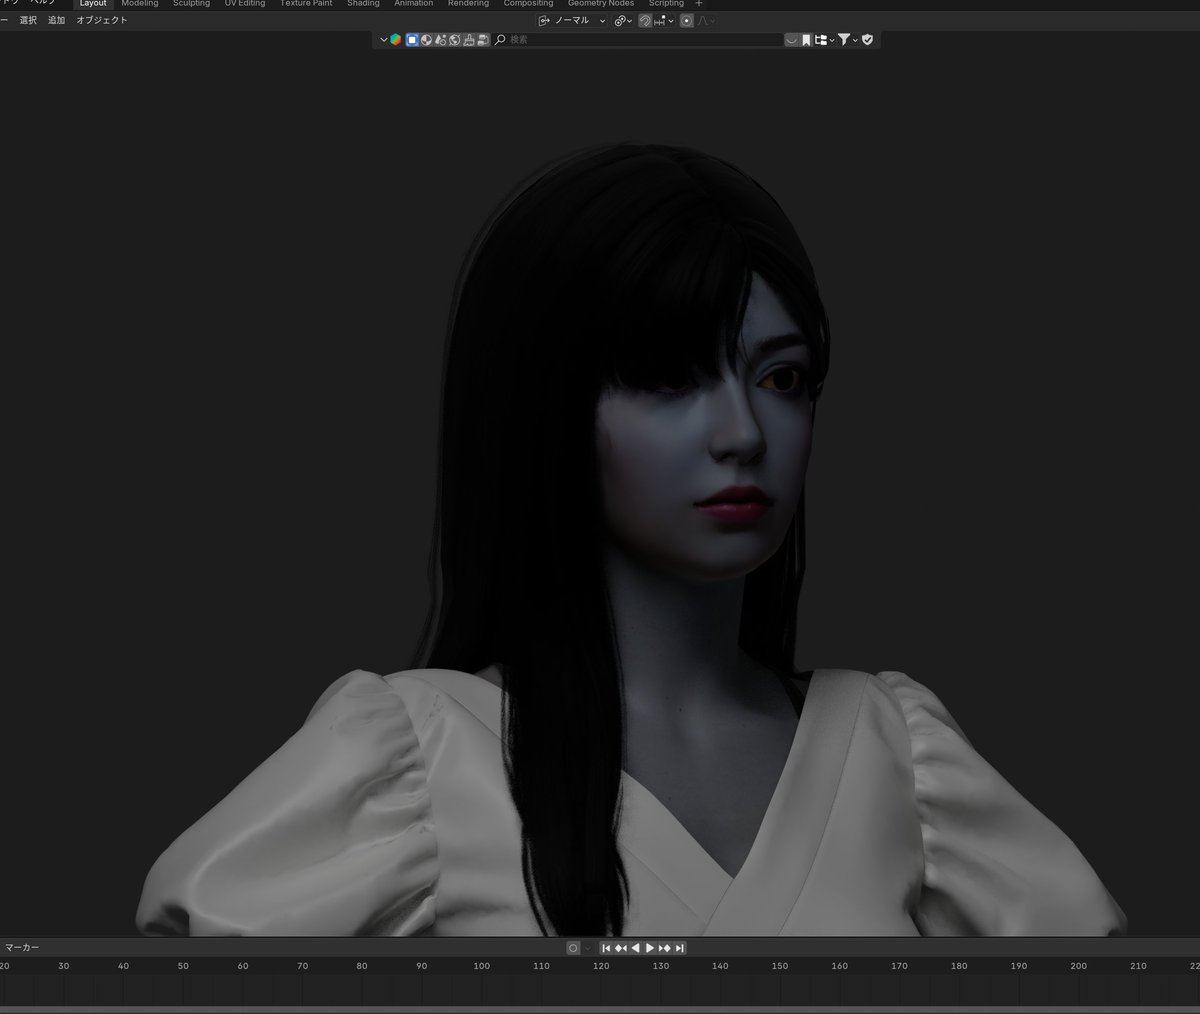The image size is (1200, 1014).
Task: Jump to the previous keyframe
Action: (x=621, y=948)
